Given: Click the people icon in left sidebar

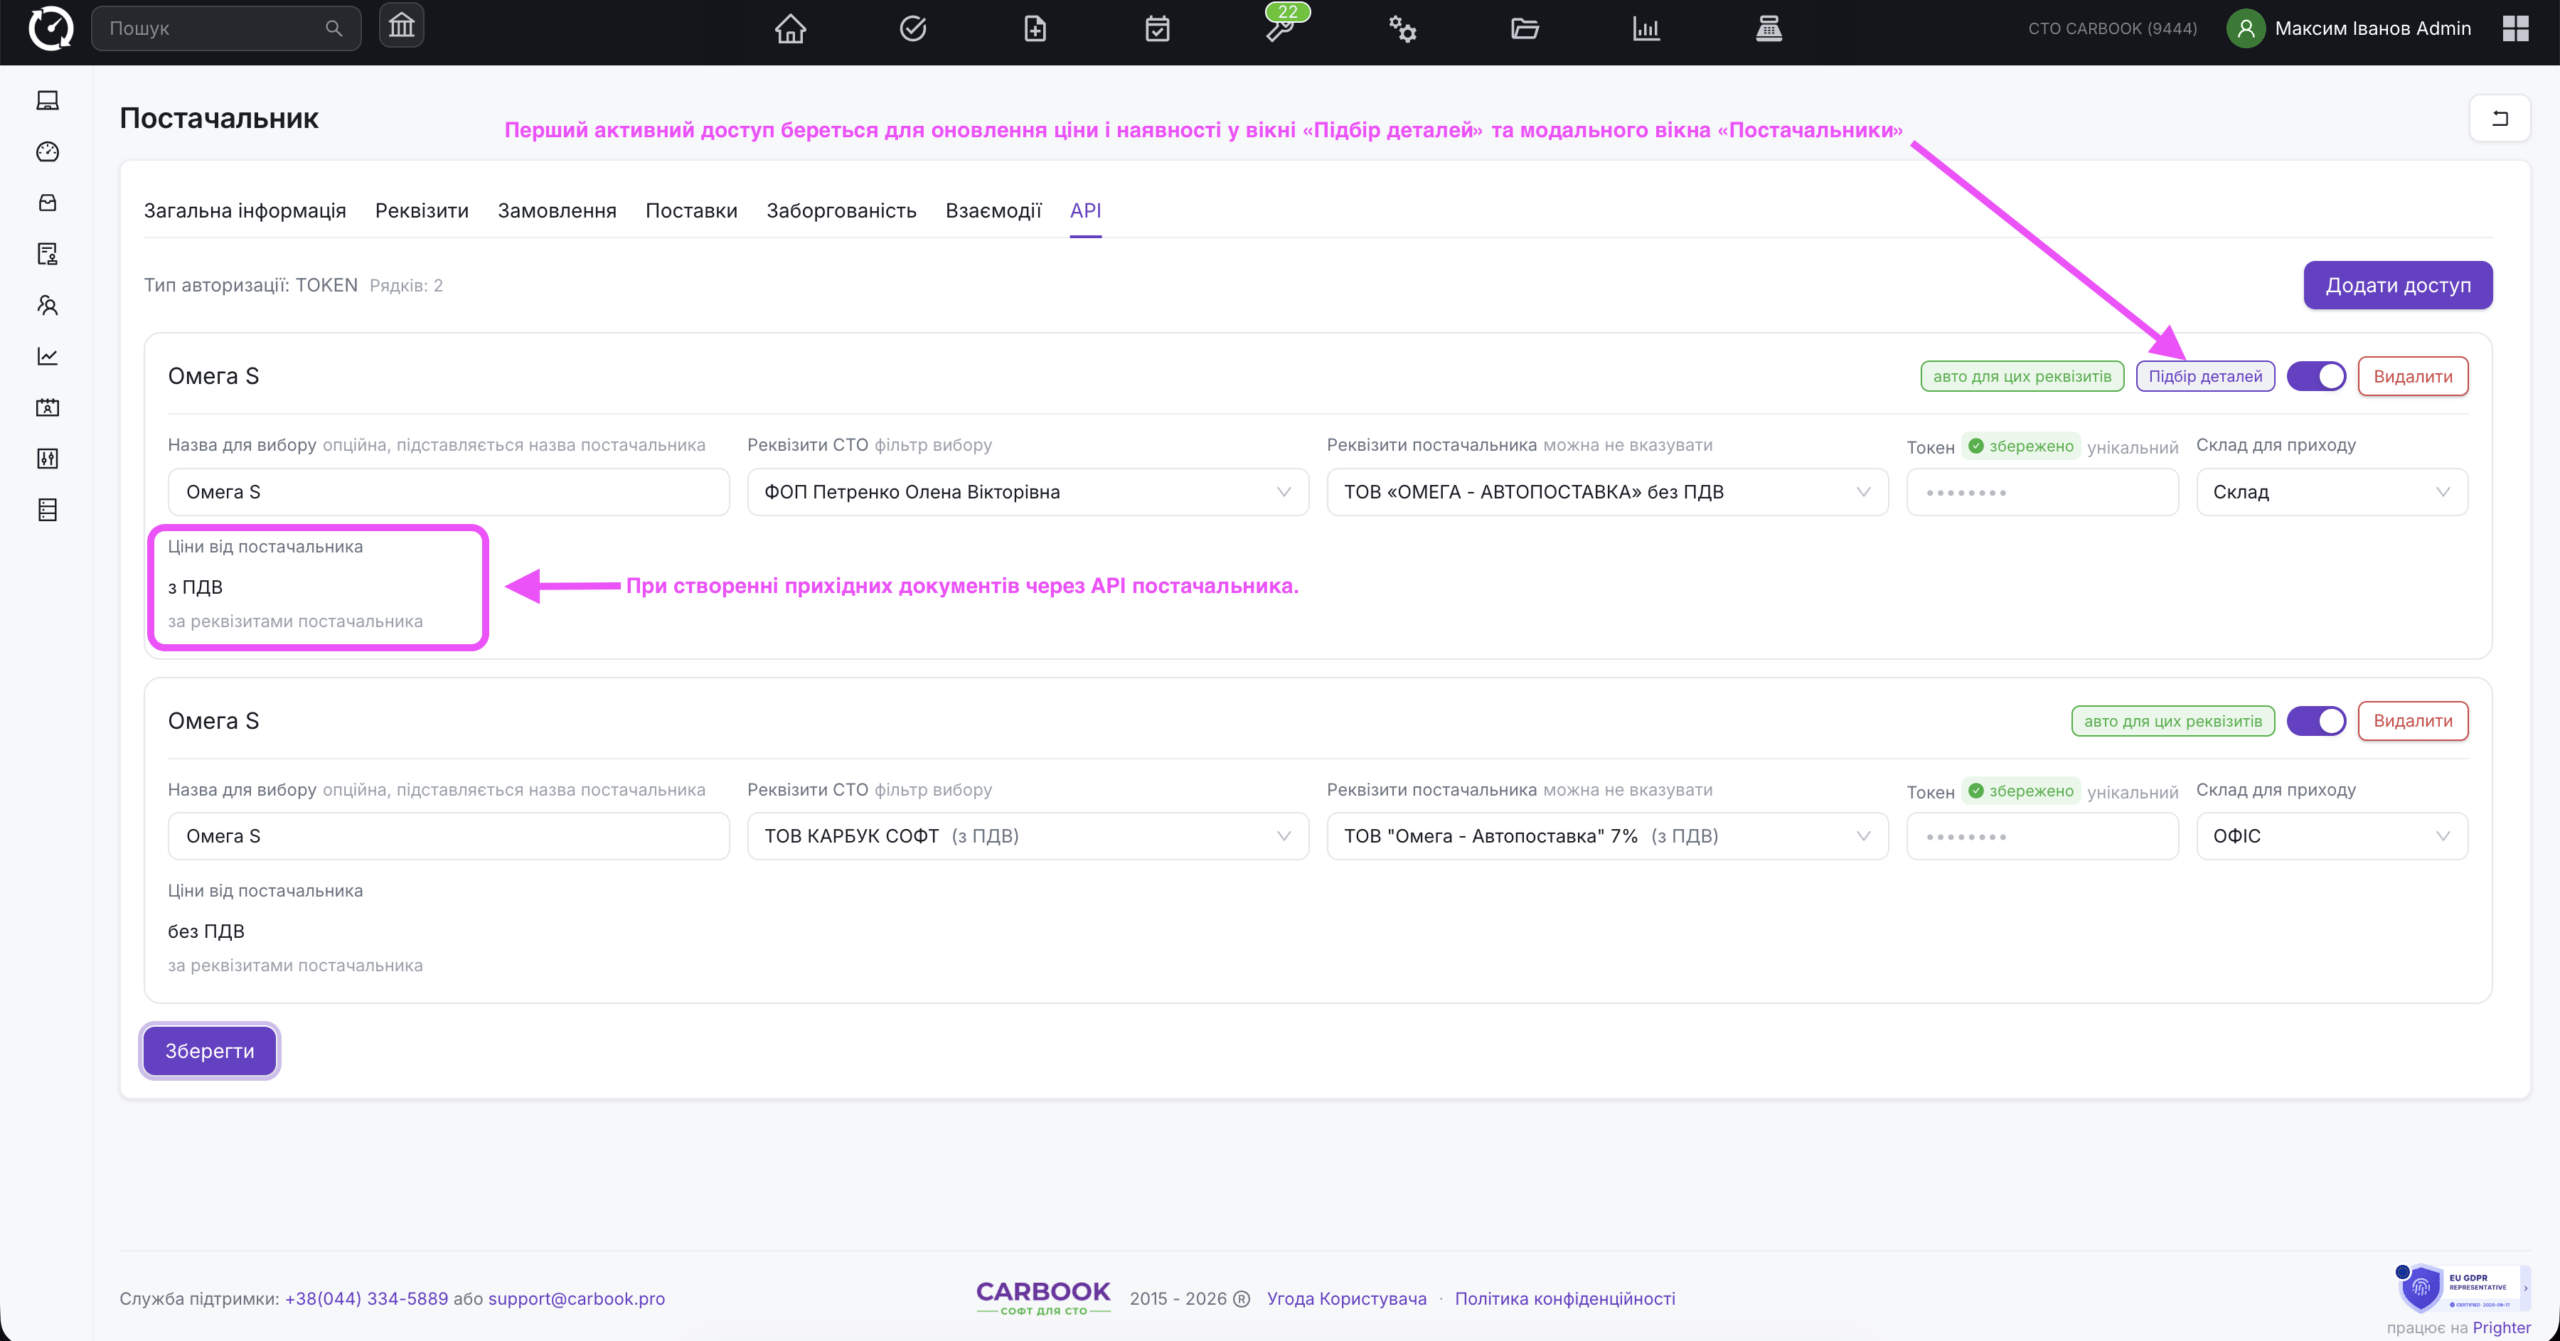Looking at the screenshot, I should coord(47,305).
